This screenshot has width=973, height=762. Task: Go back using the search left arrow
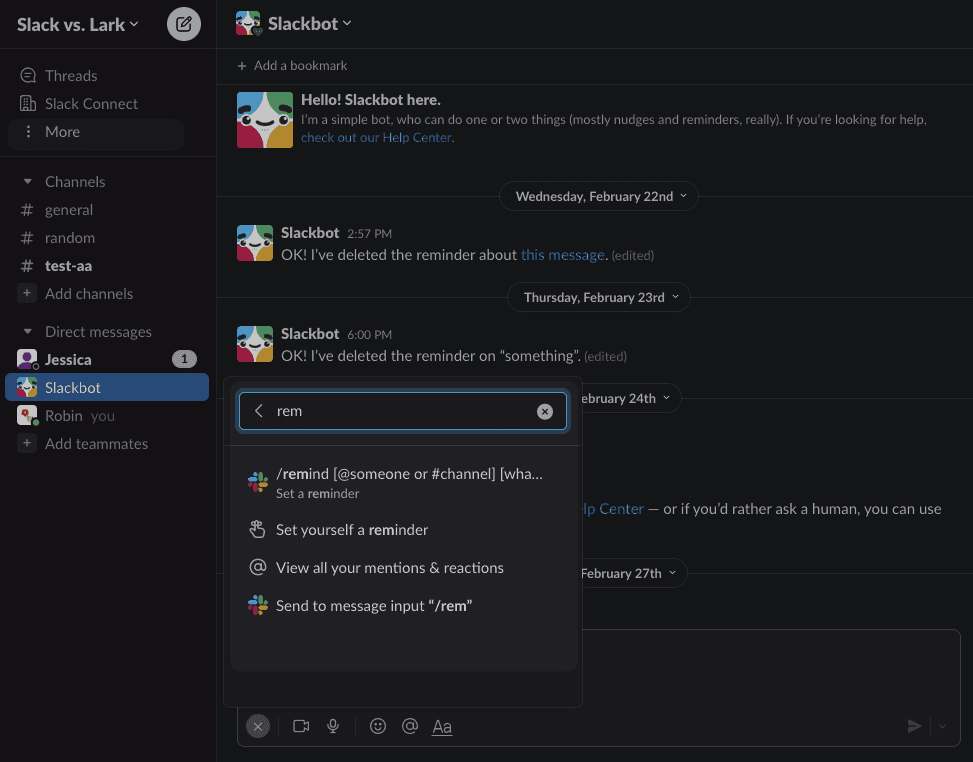(259, 411)
